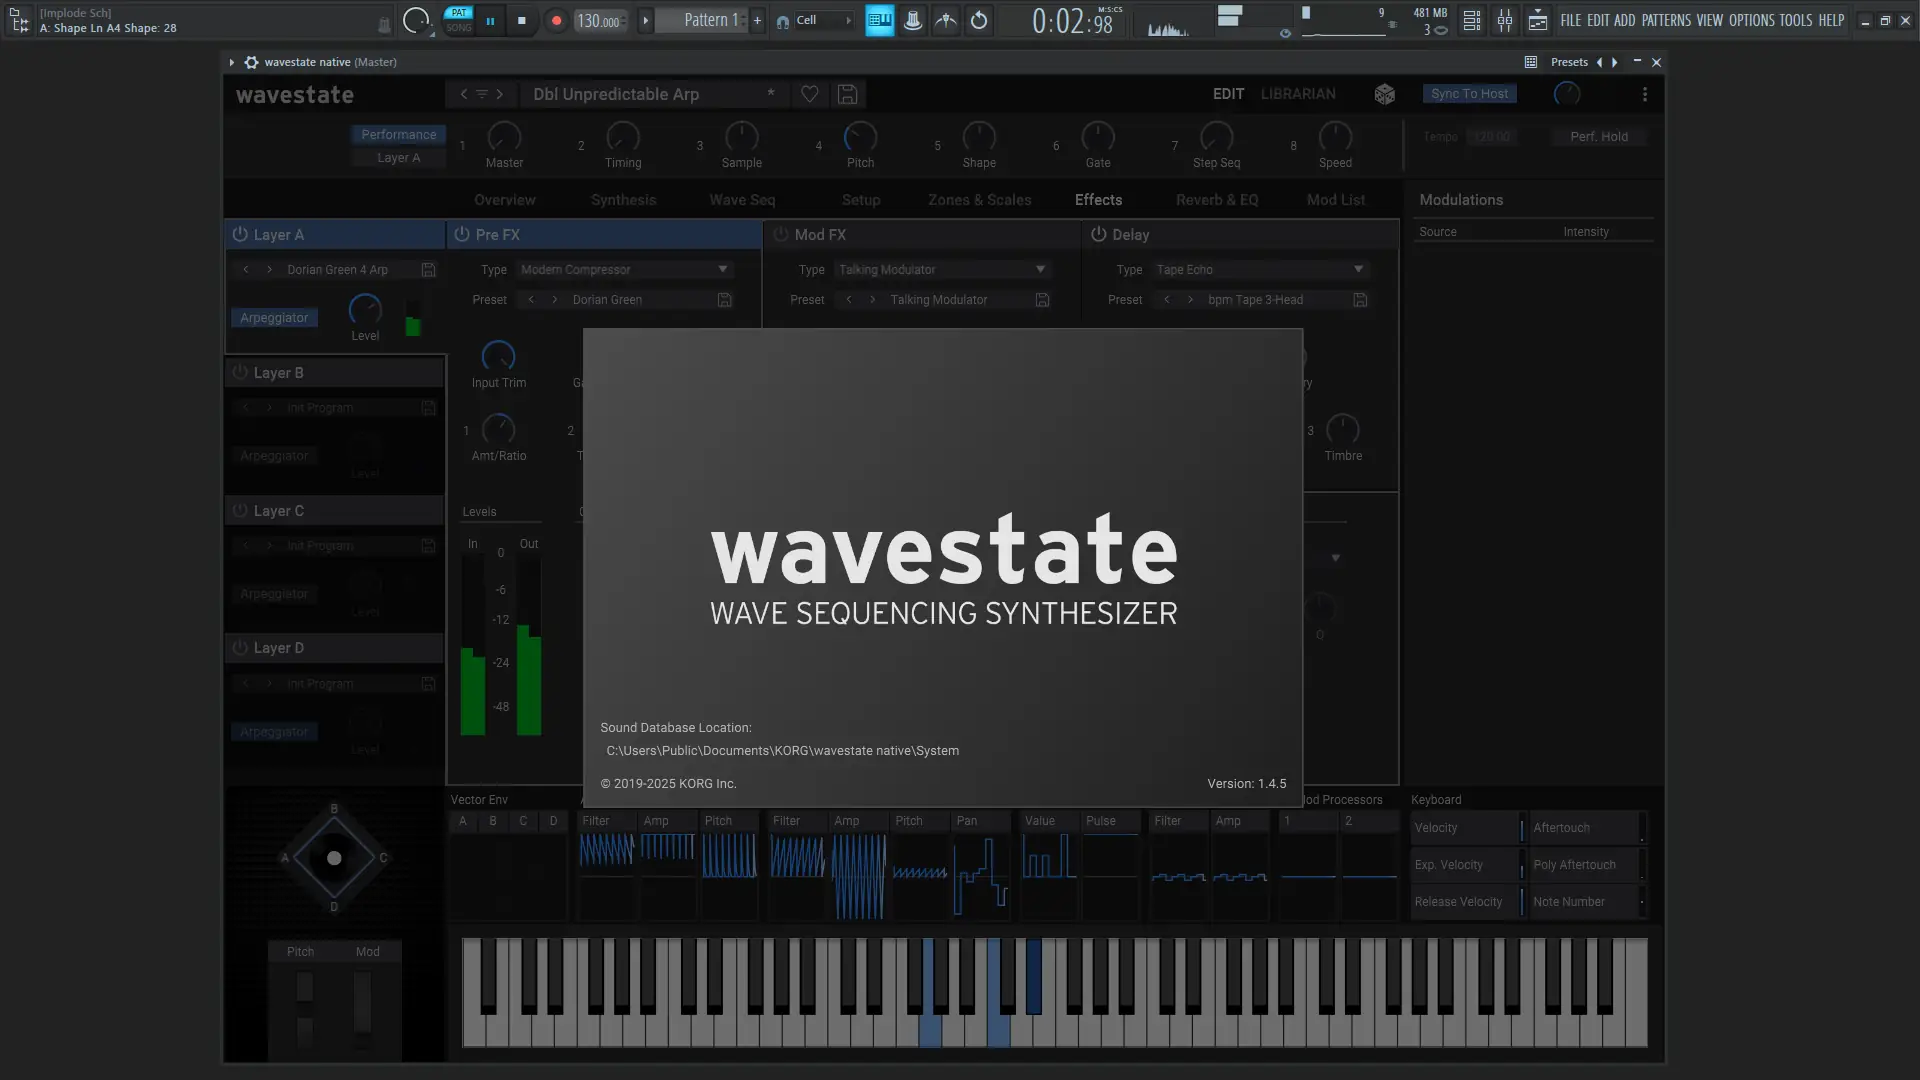This screenshot has width=1920, height=1080.
Task: Disable the Pre FX power switch
Action: click(x=461, y=234)
